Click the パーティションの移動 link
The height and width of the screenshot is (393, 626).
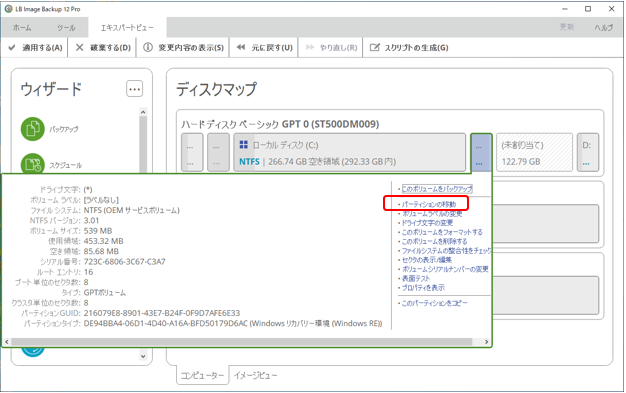[428, 204]
